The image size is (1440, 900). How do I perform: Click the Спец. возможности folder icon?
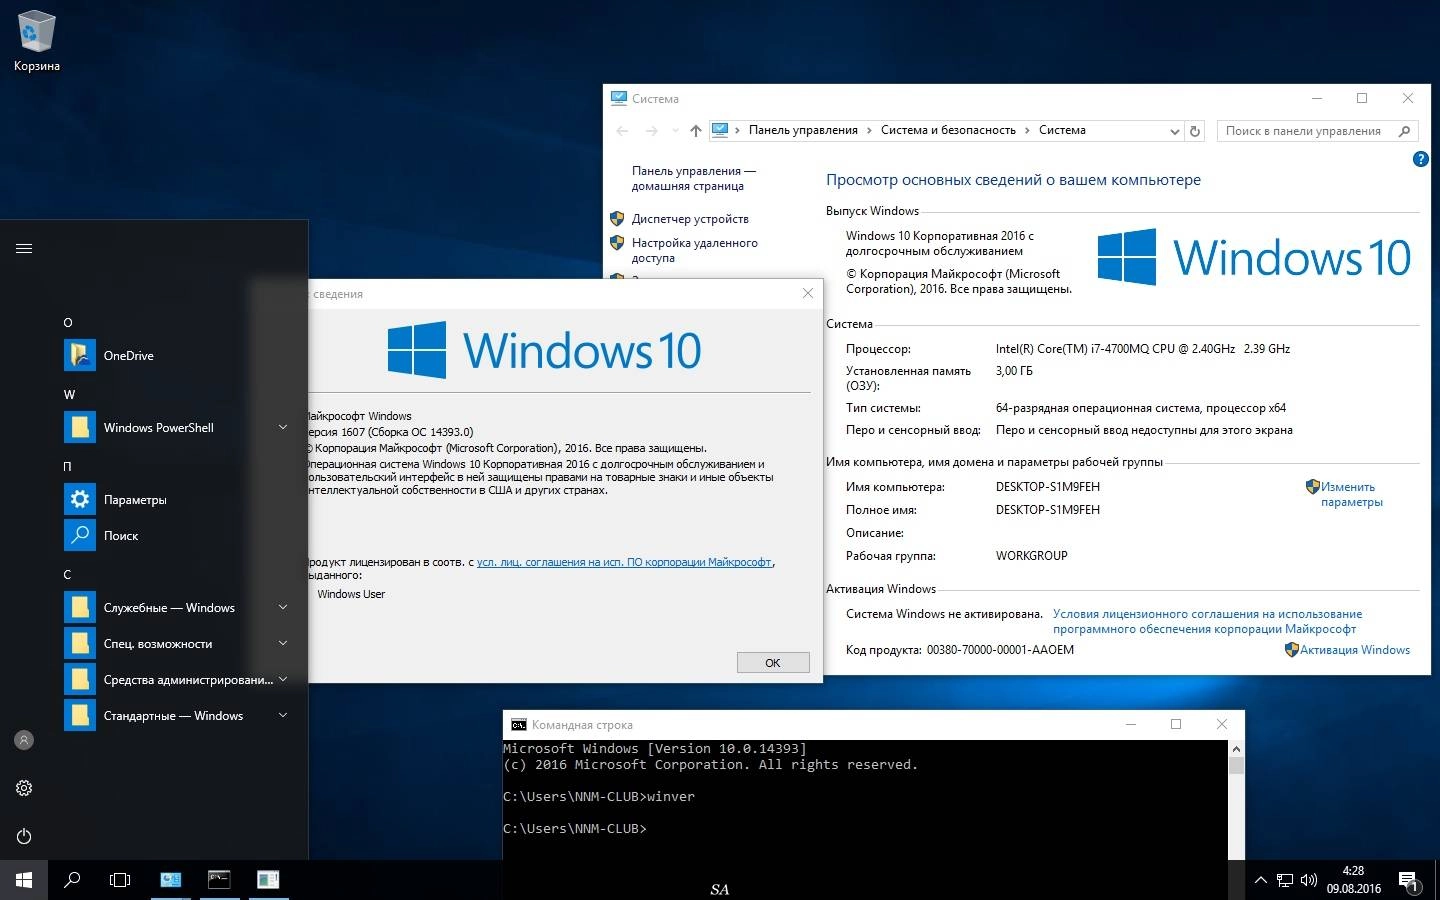click(x=80, y=643)
